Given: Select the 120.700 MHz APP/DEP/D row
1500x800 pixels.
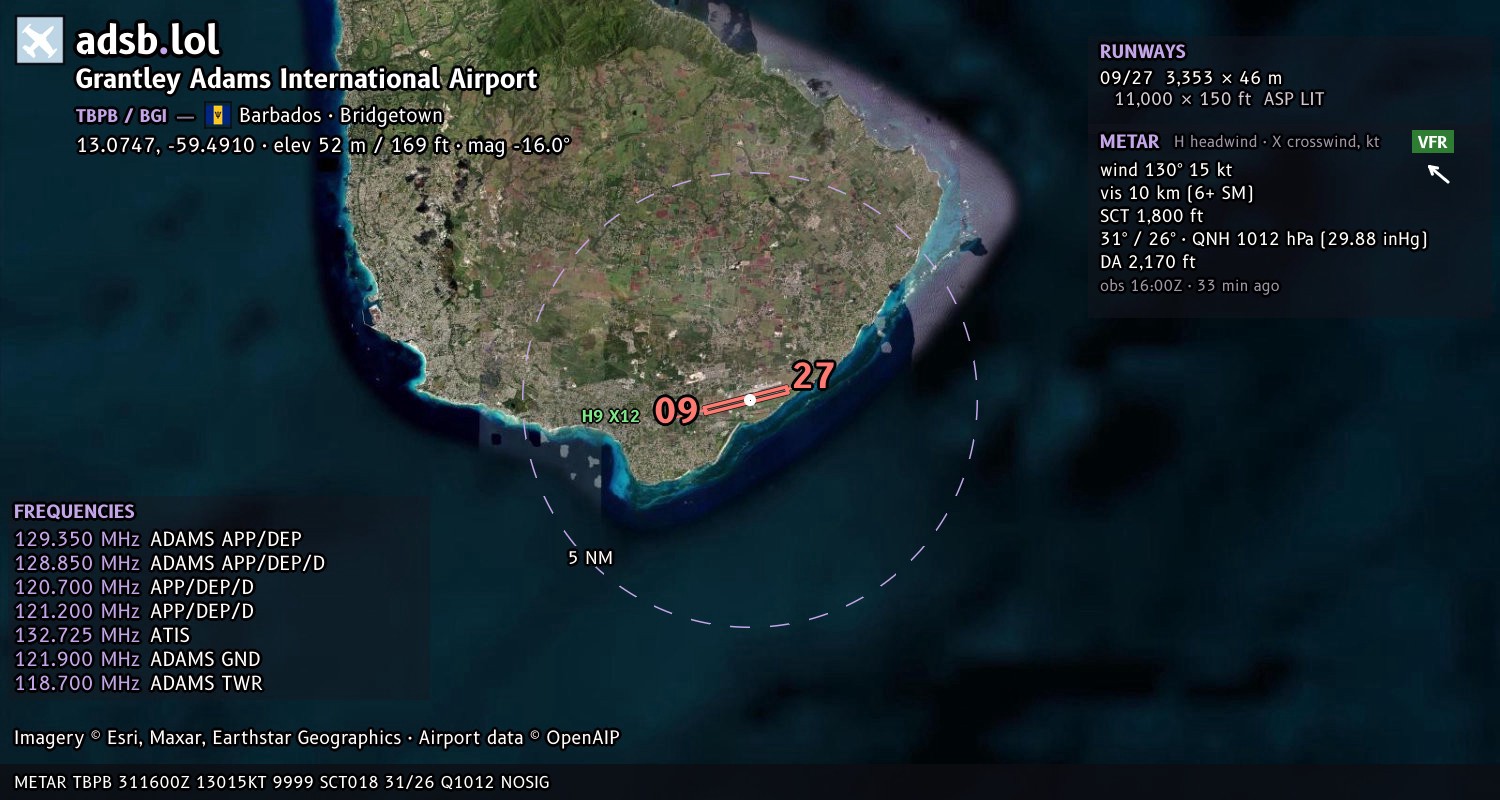Looking at the screenshot, I should coord(134,588).
